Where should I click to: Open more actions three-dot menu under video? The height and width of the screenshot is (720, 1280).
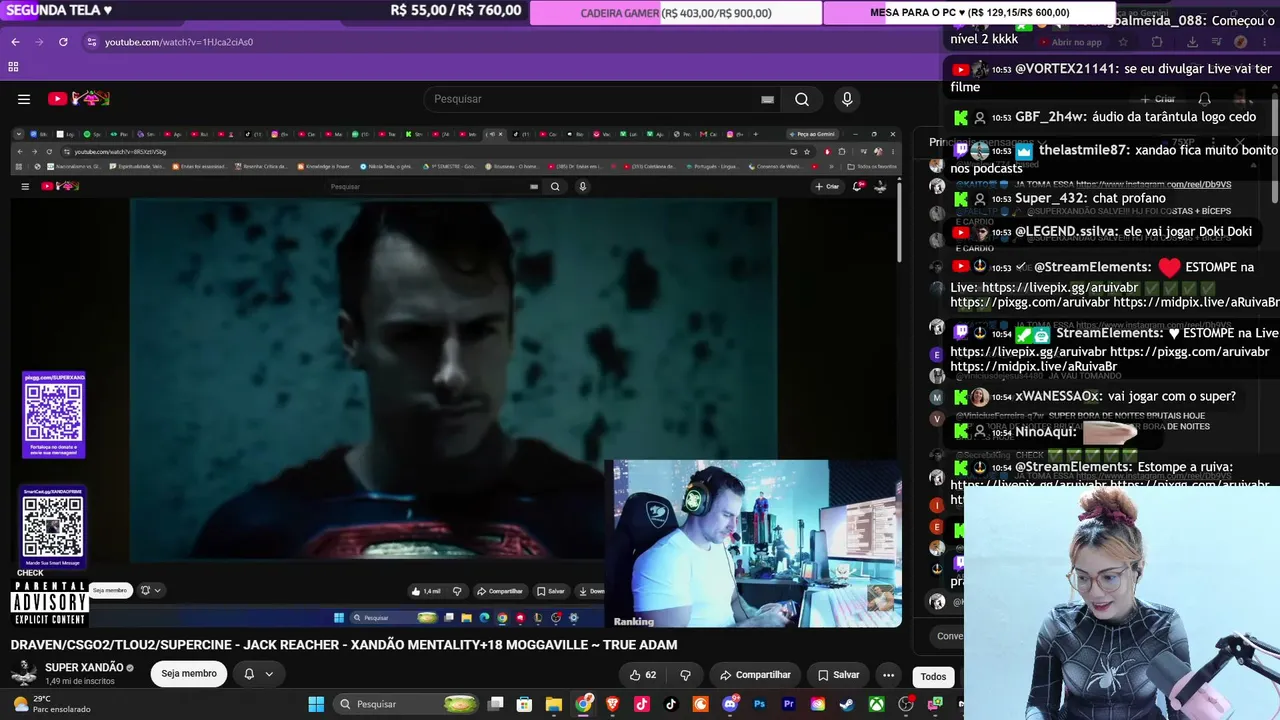click(888, 675)
